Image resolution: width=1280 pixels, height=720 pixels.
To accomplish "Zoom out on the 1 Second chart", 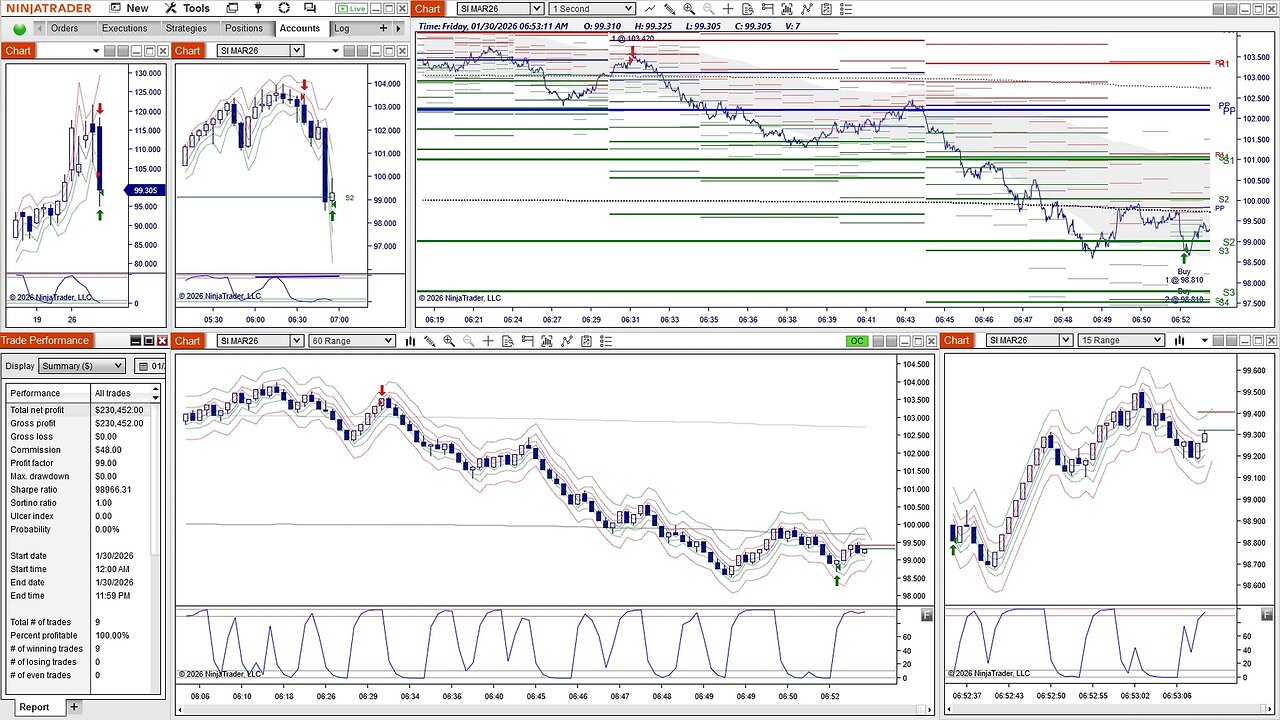I will (709, 8).
